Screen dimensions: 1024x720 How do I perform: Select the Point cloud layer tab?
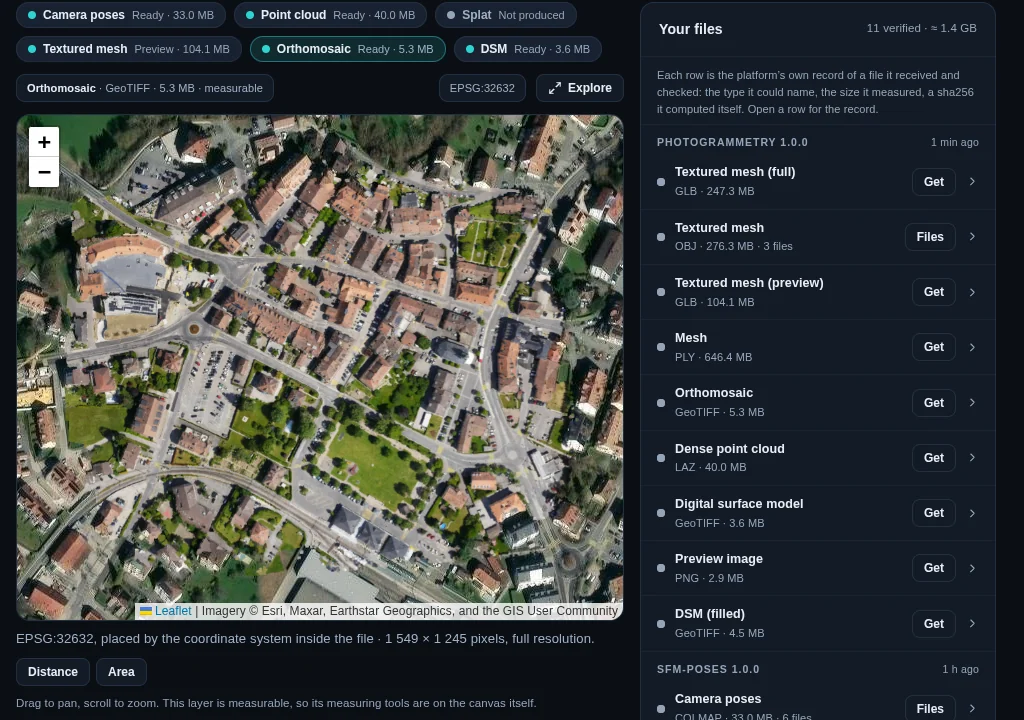pos(330,14)
